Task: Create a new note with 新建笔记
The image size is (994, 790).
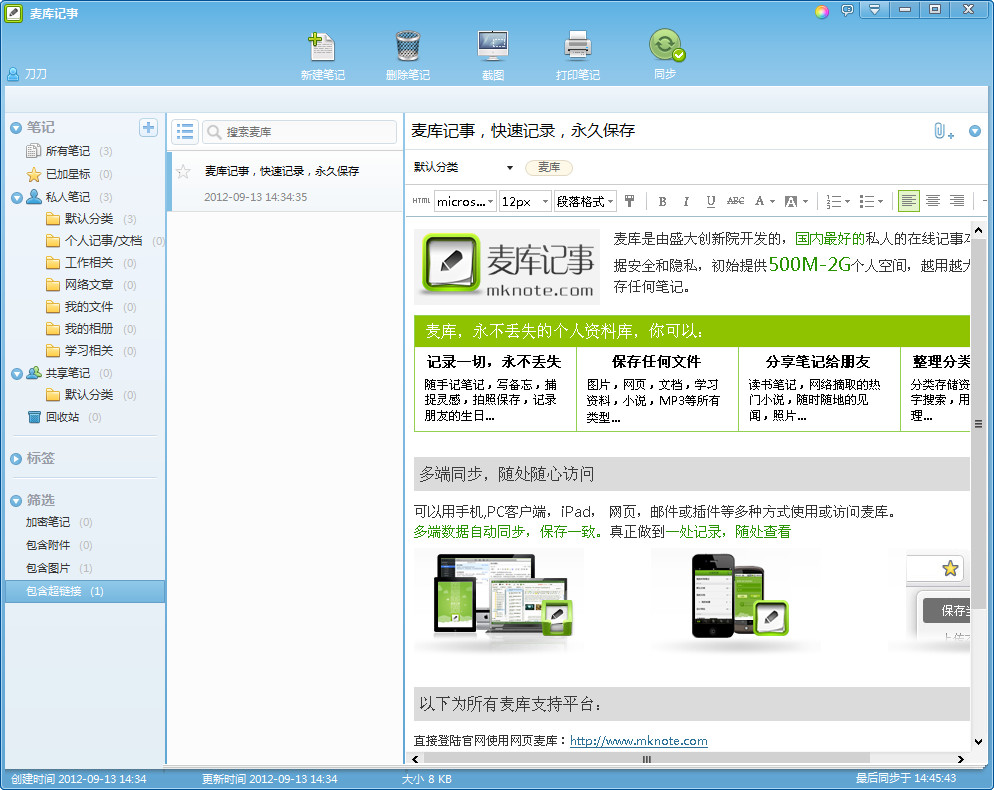Action: tap(322, 56)
